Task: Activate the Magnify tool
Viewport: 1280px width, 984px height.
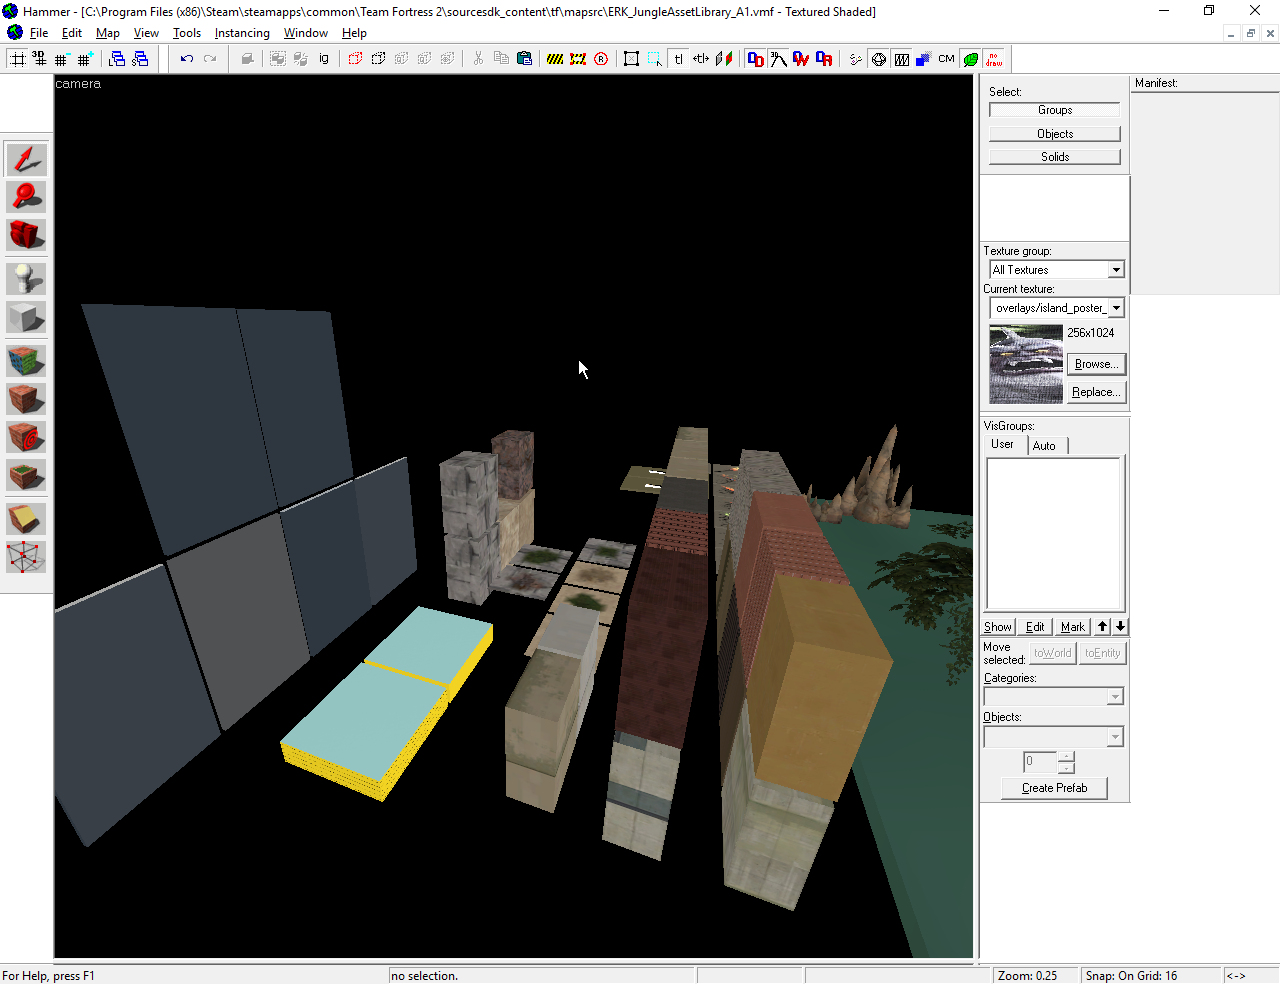Action: pyautogui.click(x=26, y=197)
